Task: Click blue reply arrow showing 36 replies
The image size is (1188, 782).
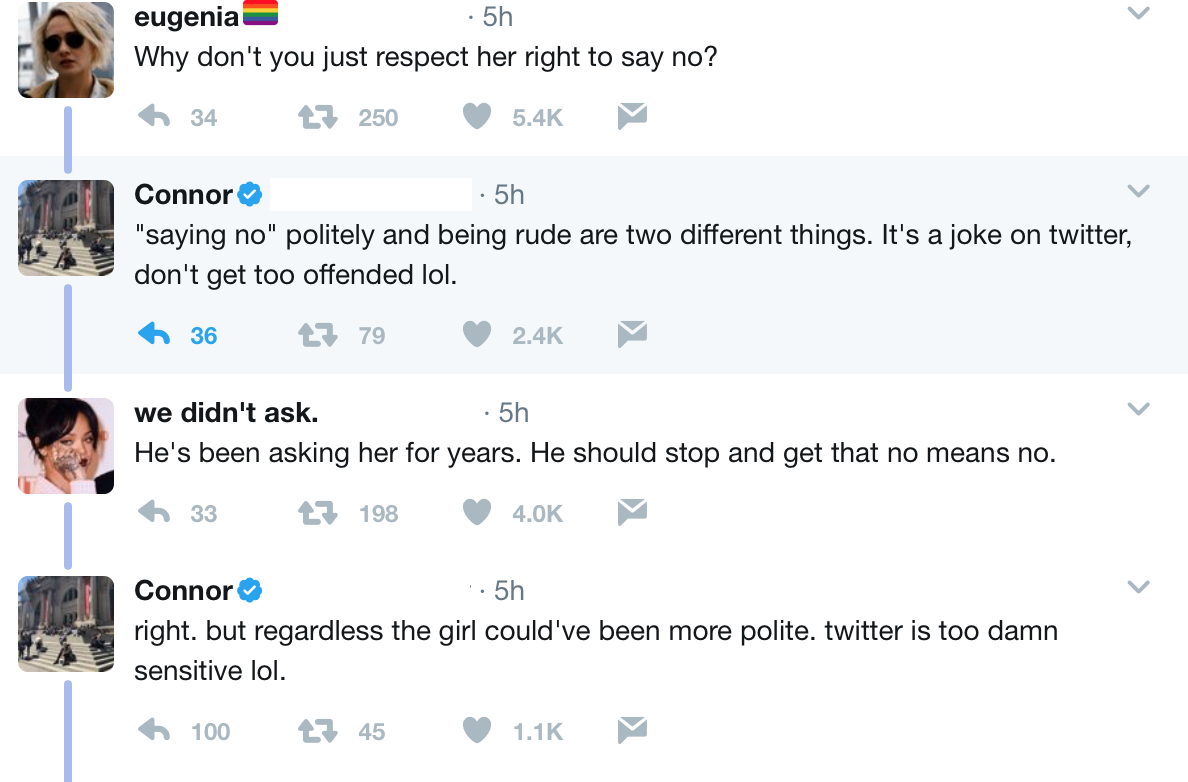Action: [153, 335]
